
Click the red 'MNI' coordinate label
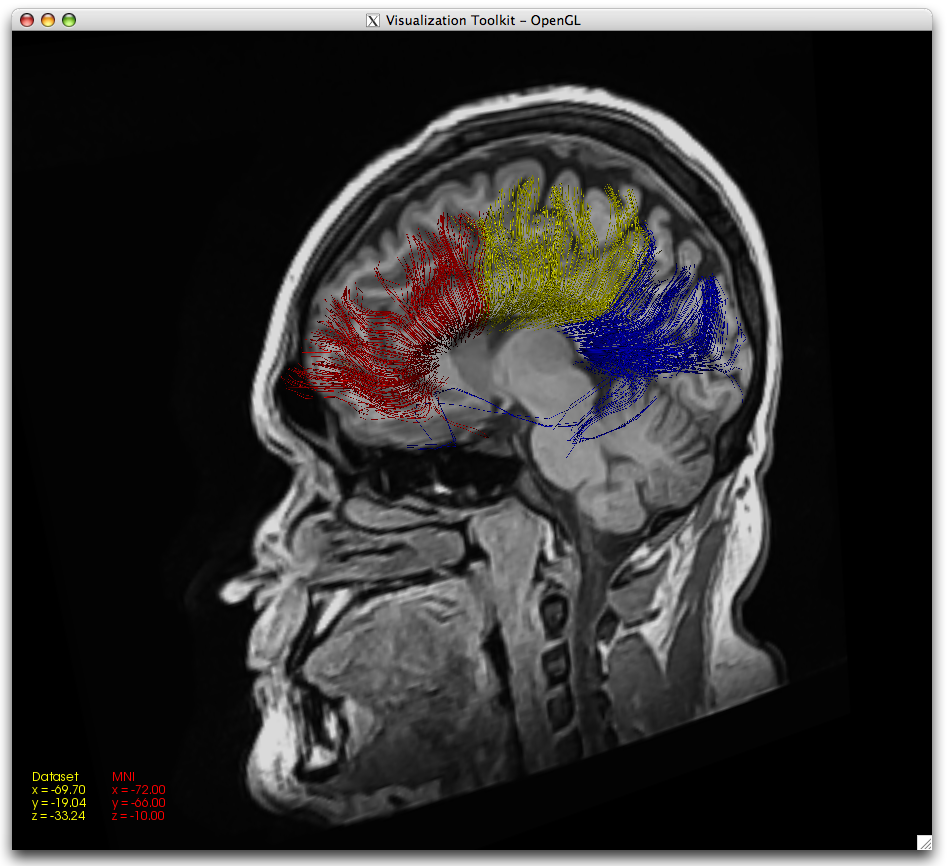click(123, 776)
